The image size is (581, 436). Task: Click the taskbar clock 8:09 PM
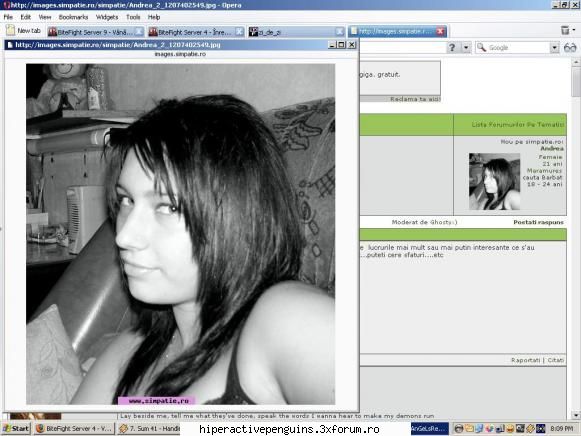pyautogui.click(x=561, y=429)
